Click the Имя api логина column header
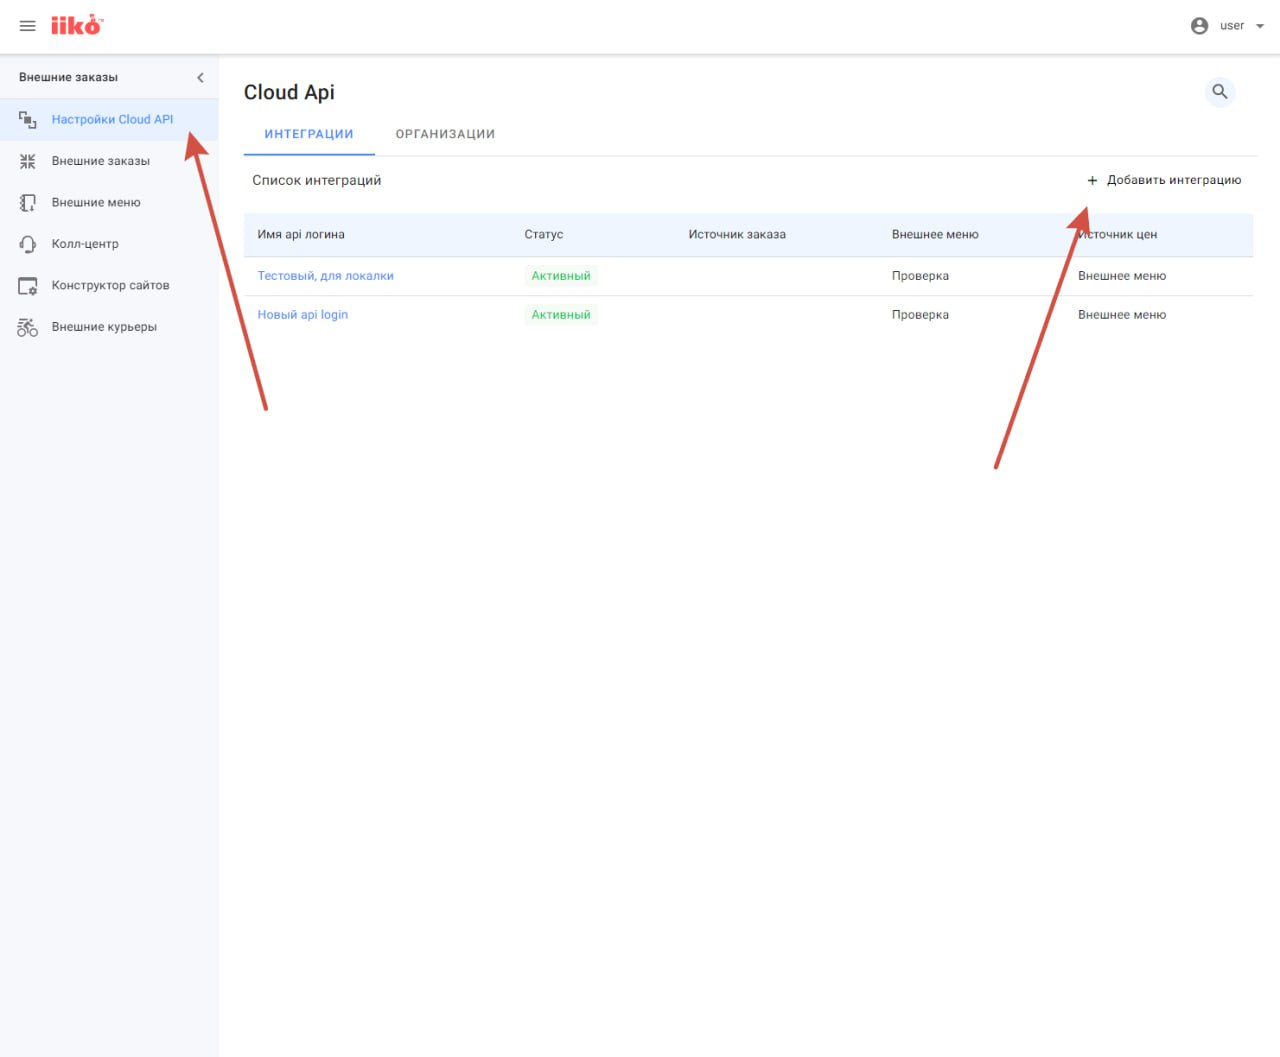This screenshot has width=1280, height=1057. pyautogui.click(x=301, y=235)
